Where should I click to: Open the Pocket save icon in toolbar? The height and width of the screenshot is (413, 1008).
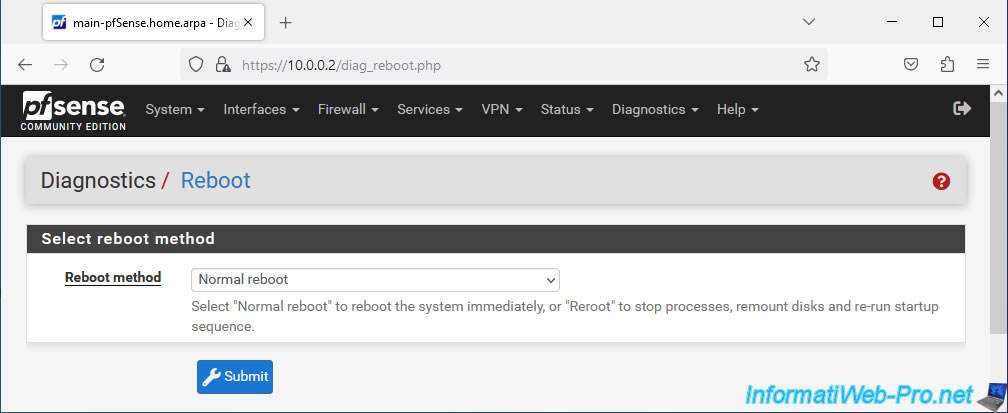tap(911, 64)
